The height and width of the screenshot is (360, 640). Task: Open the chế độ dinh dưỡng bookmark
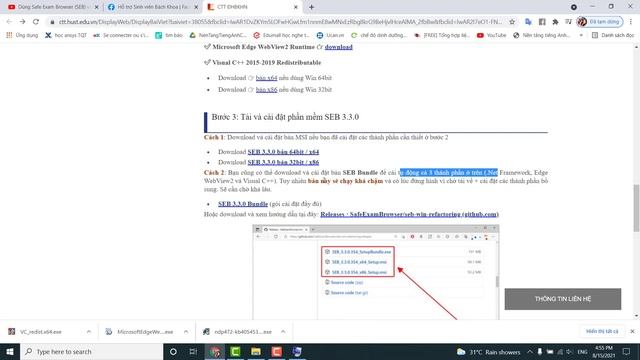tap(379, 35)
